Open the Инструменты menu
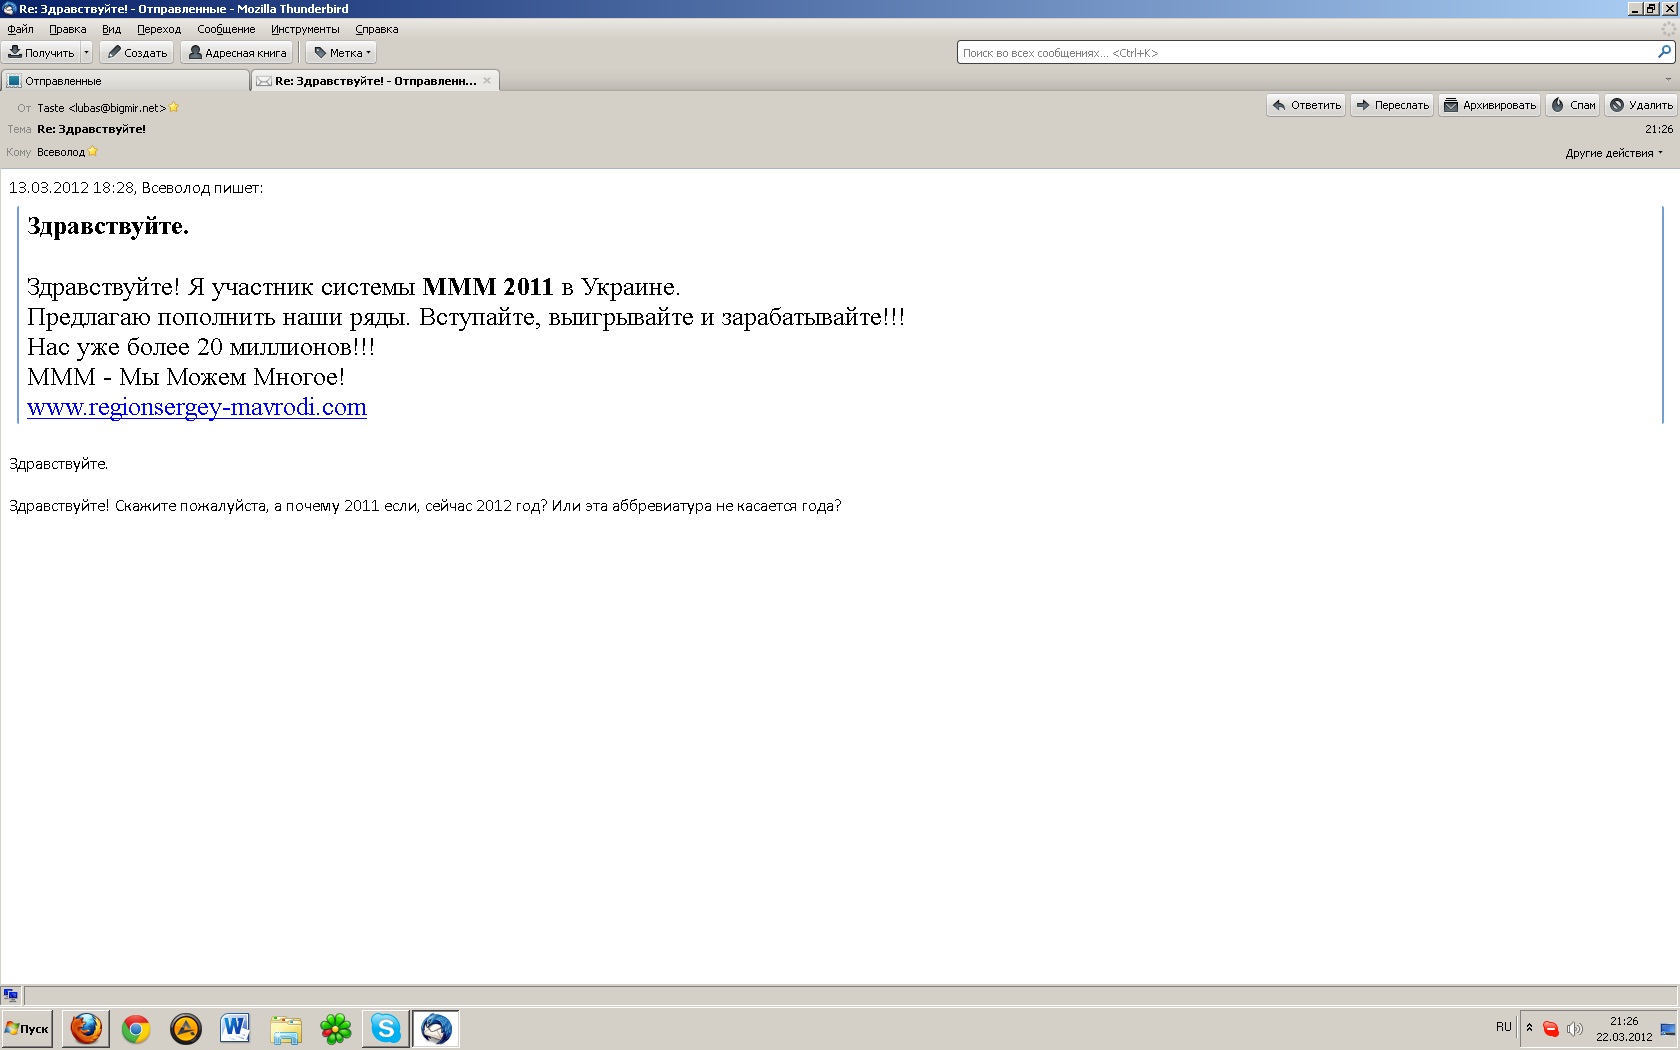 tap(305, 29)
